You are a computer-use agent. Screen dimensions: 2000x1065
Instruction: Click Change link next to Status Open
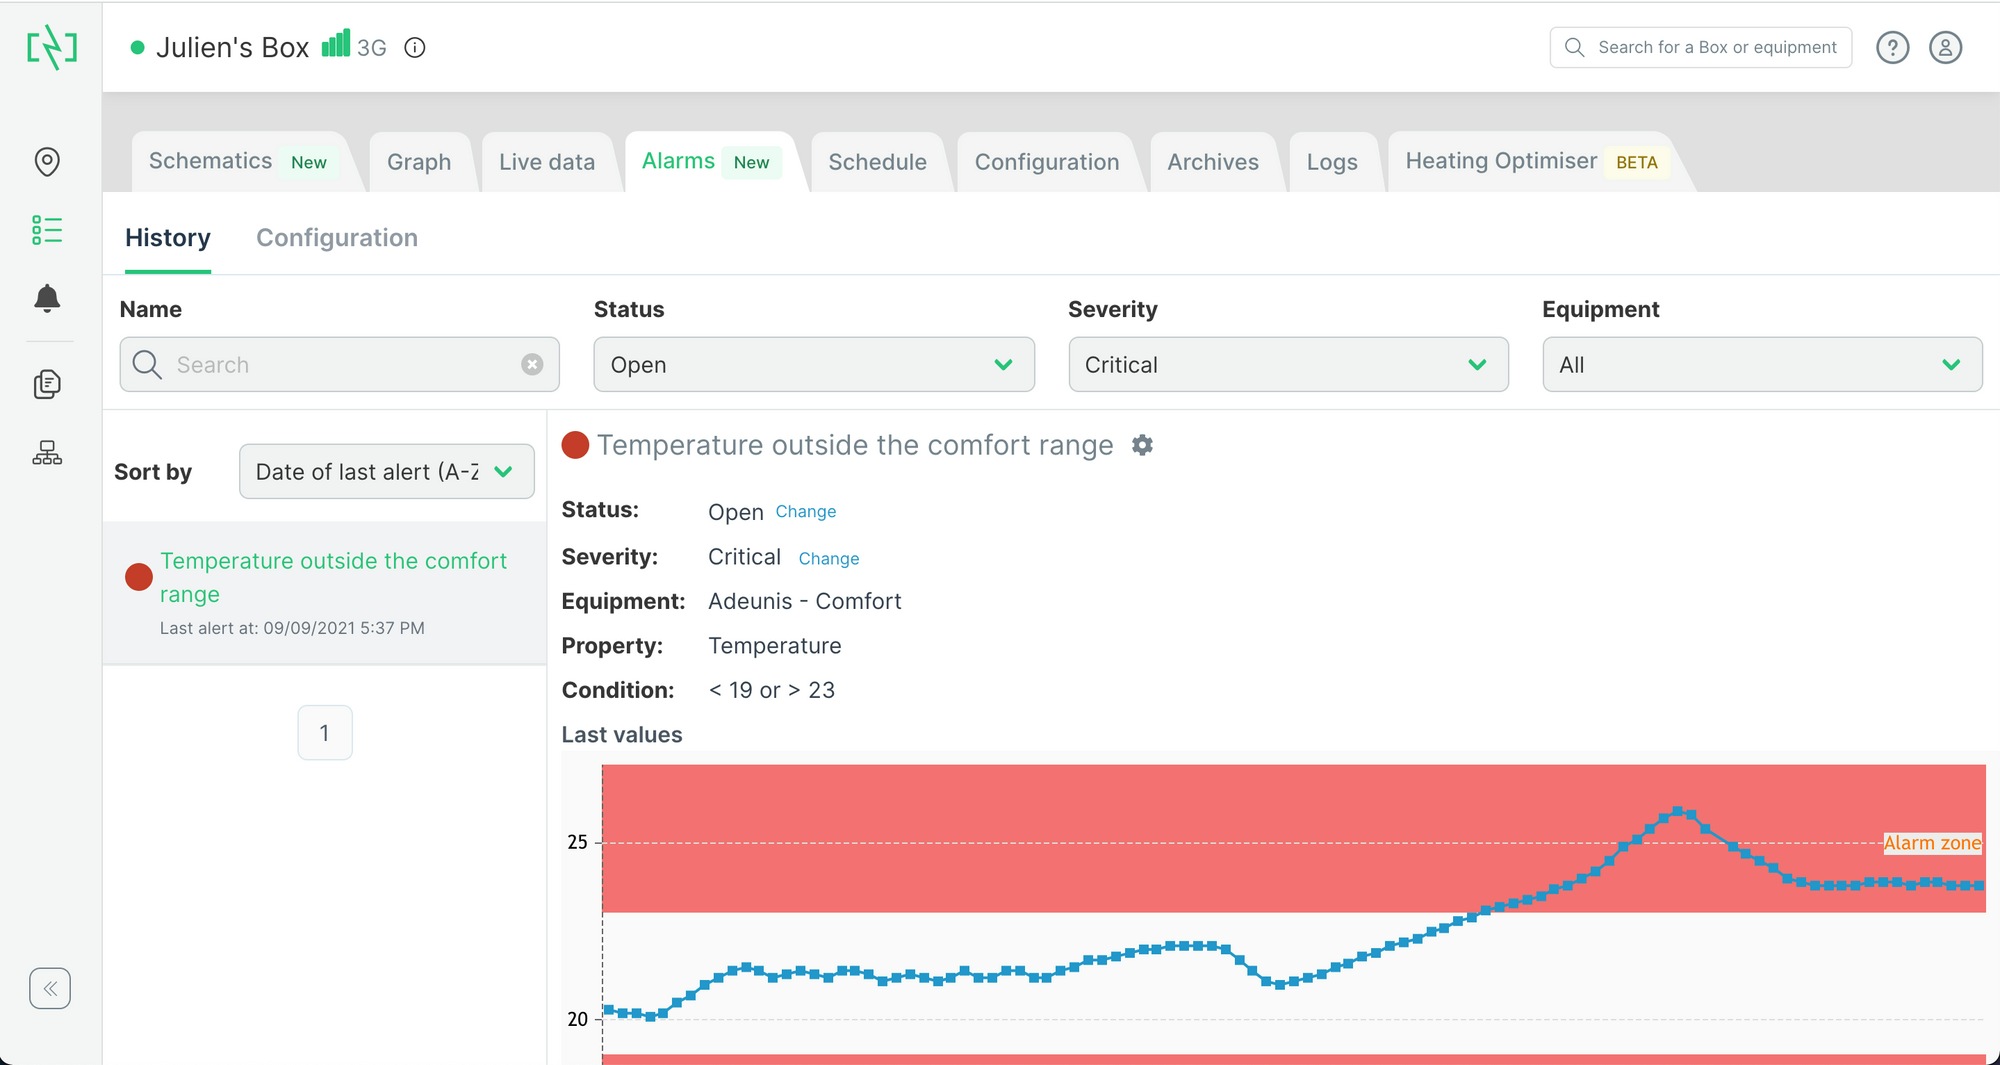(805, 512)
